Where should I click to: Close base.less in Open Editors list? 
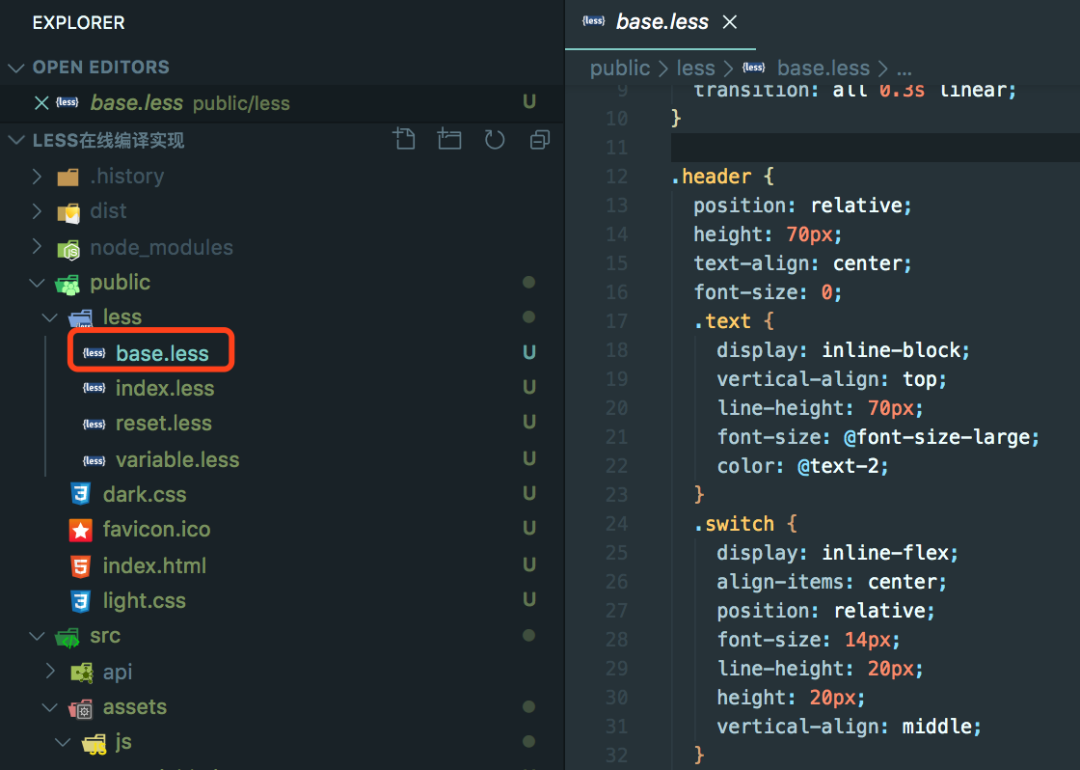pos(41,103)
